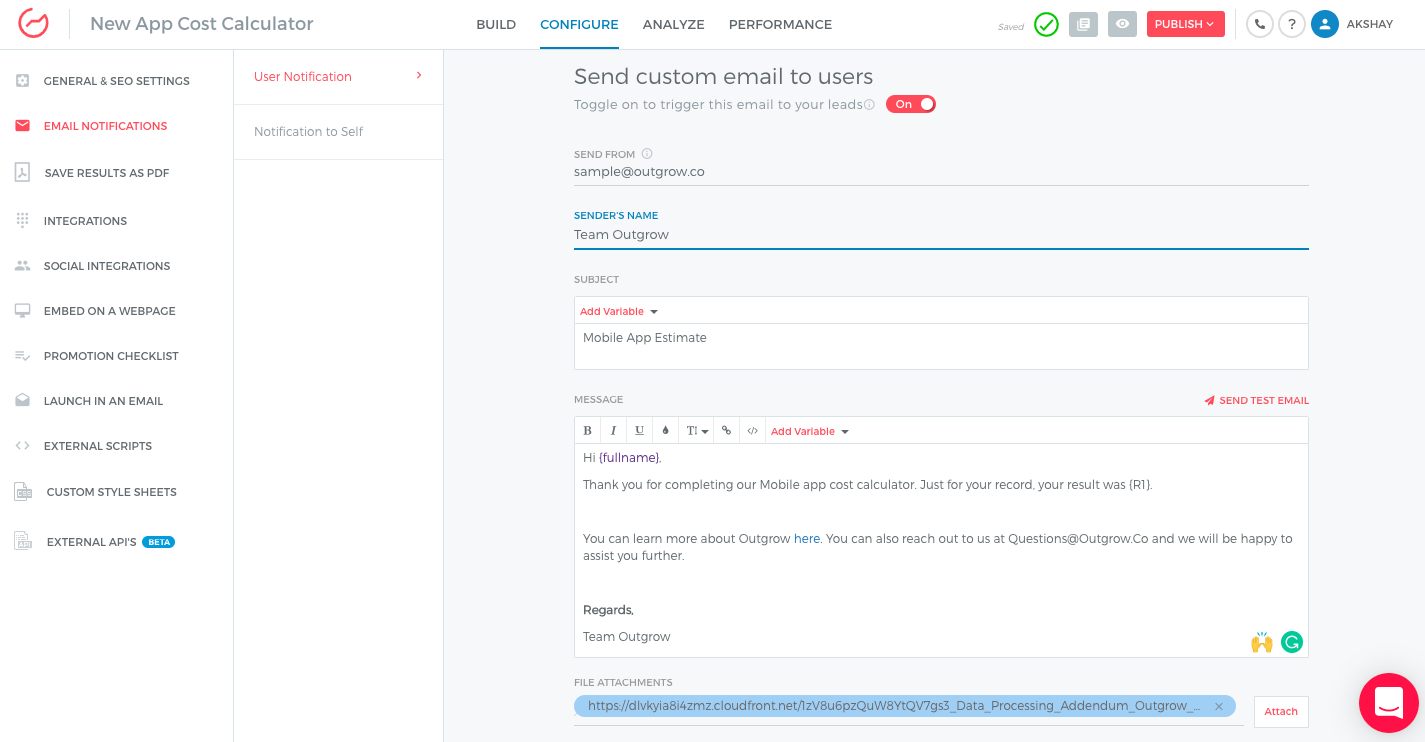Open text color droplet picker
This screenshot has height=742, width=1425.
point(666,431)
